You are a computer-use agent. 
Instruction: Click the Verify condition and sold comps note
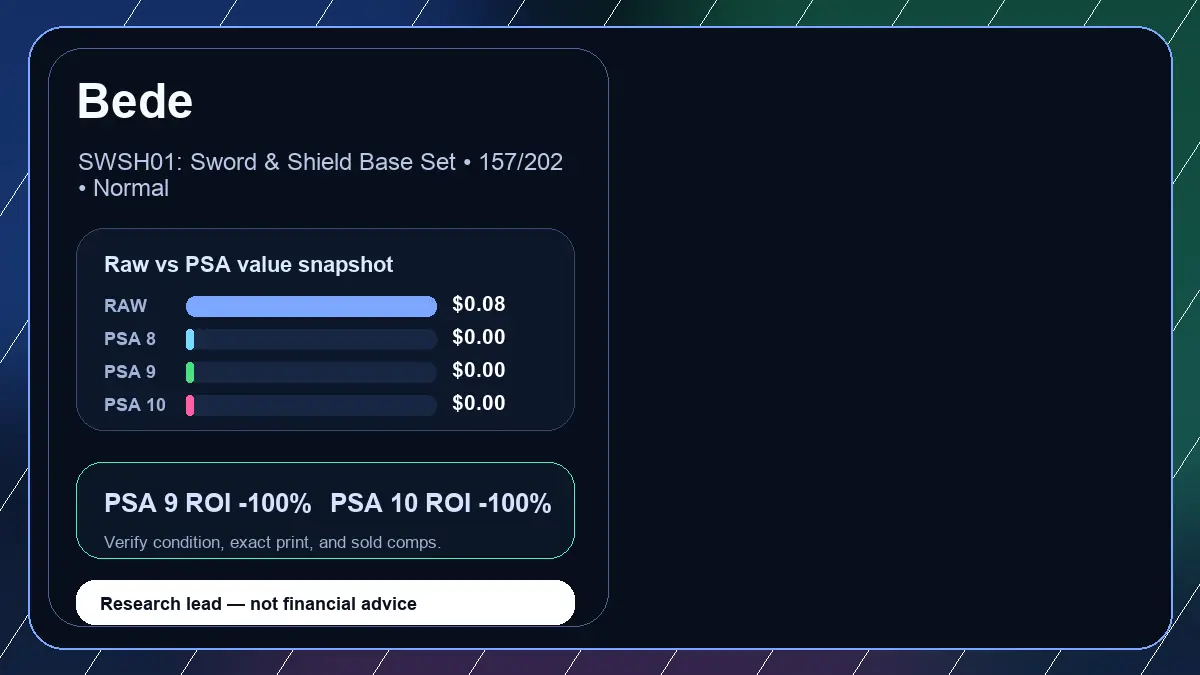272,542
